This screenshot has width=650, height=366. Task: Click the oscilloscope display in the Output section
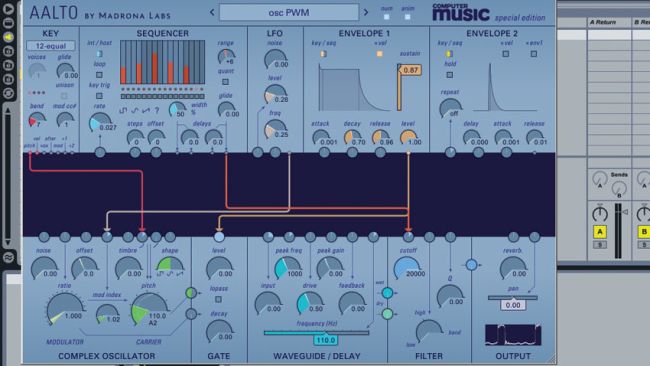[513, 335]
